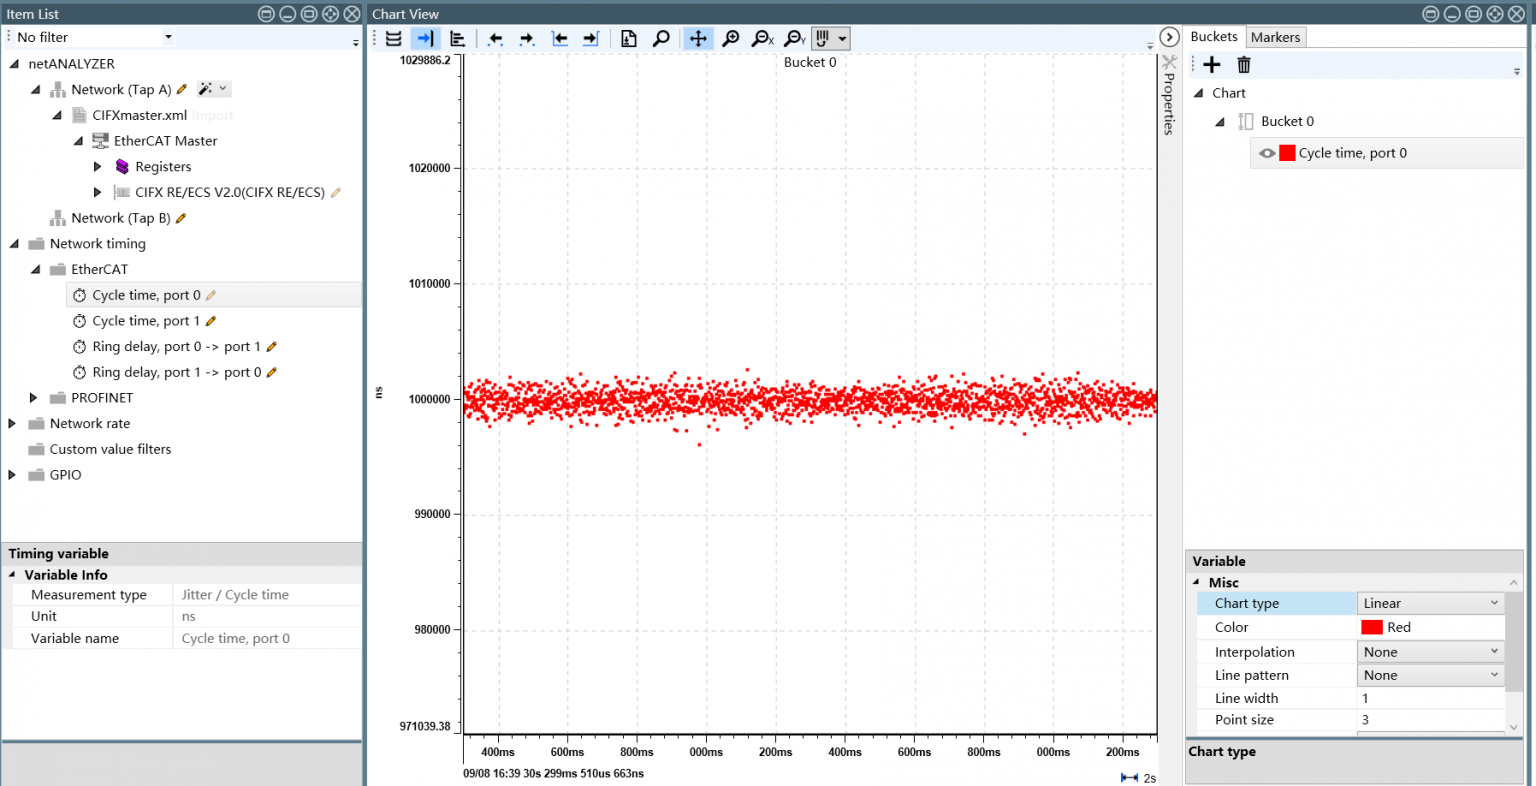
Task: Expand the PROFINET folder in tree
Action: [33, 398]
